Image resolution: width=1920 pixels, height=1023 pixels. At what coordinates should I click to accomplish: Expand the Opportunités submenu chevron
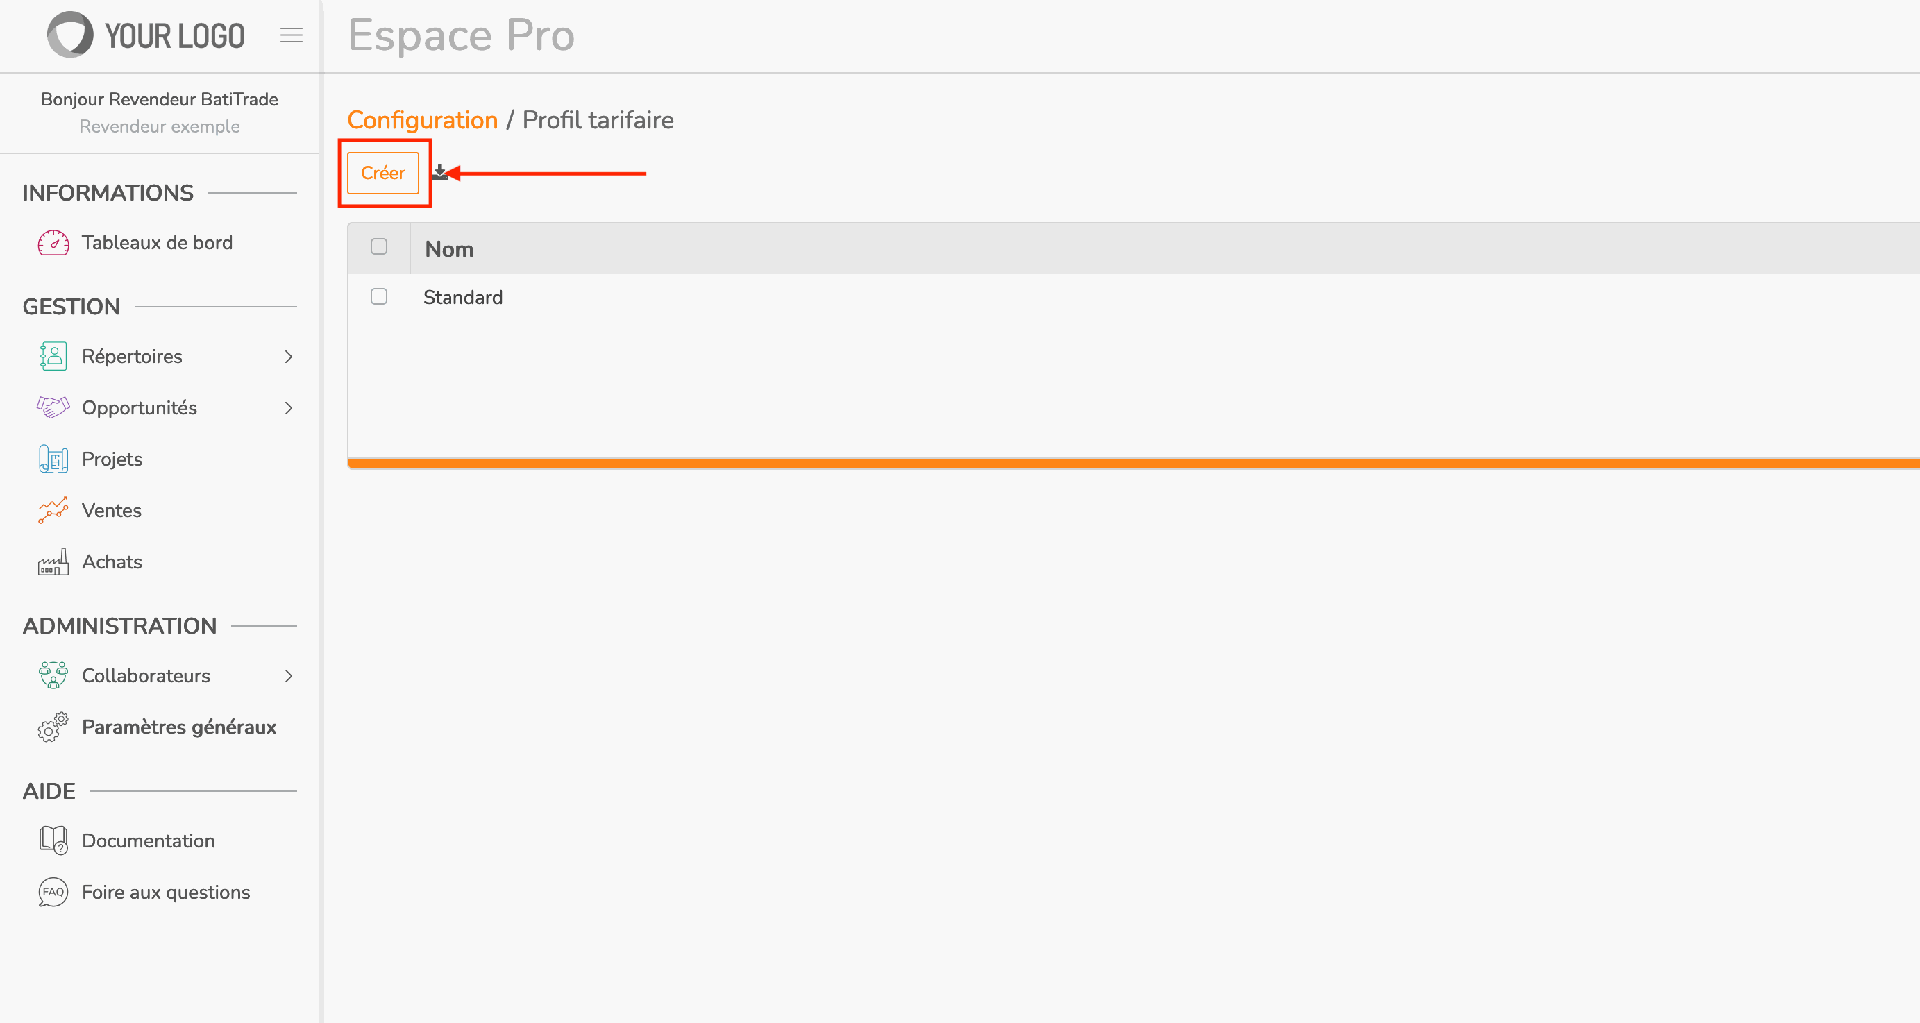coord(288,408)
